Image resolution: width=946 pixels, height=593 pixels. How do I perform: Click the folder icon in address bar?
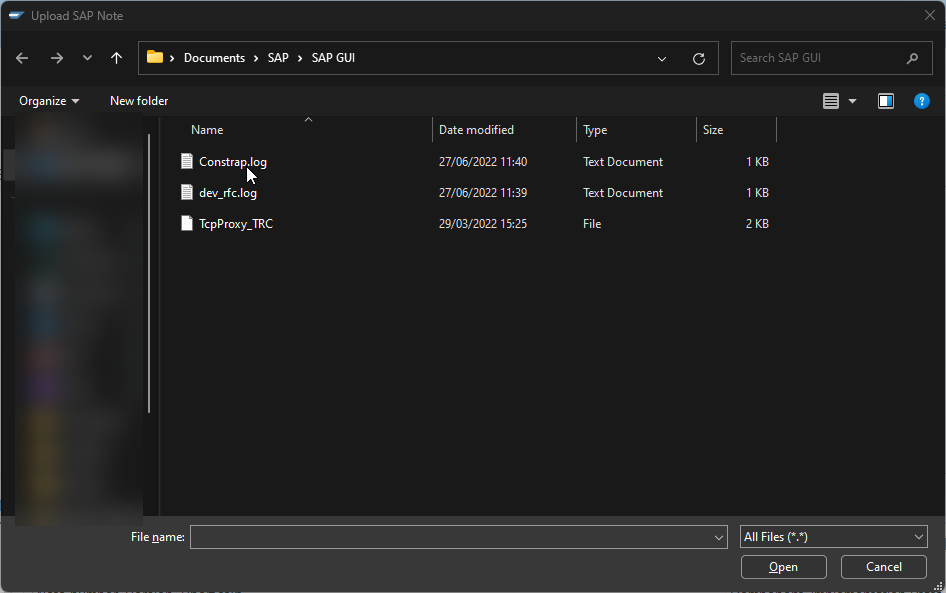pyautogui.click(x=155, y=57)
